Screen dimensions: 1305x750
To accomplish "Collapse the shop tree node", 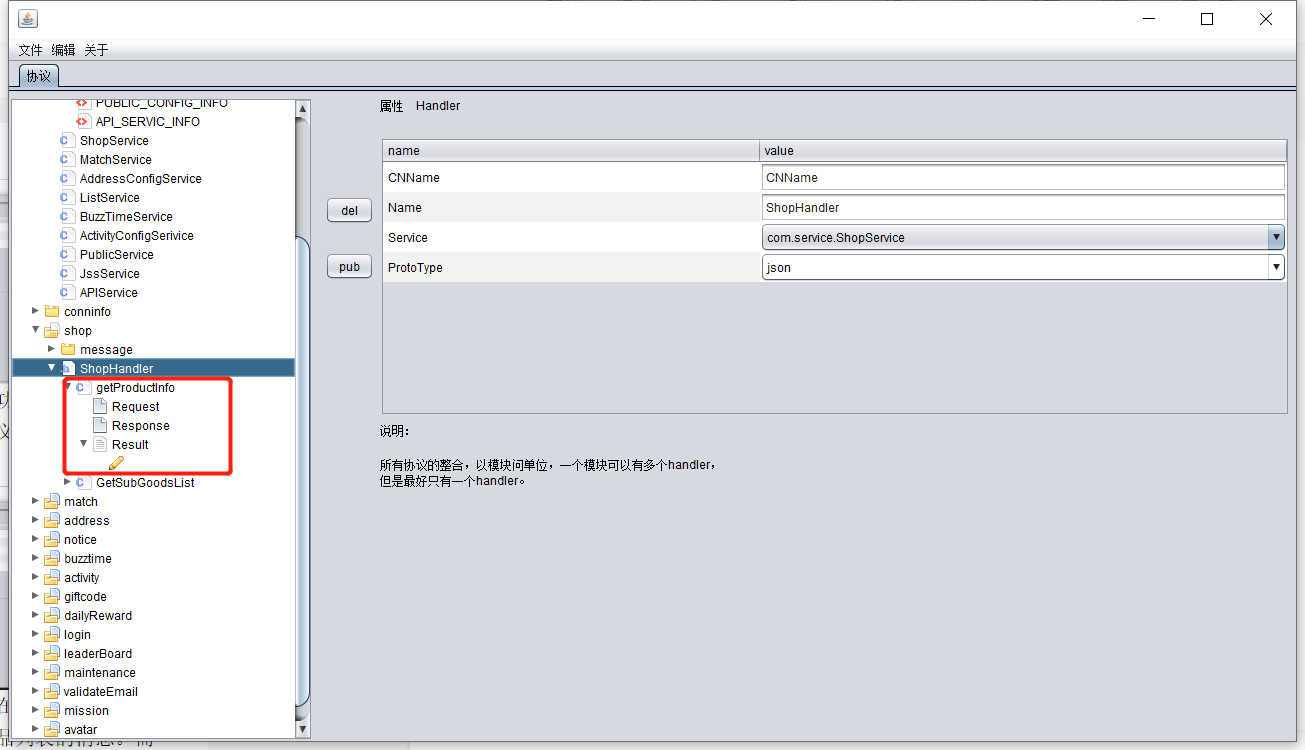I will coord(36,330).
